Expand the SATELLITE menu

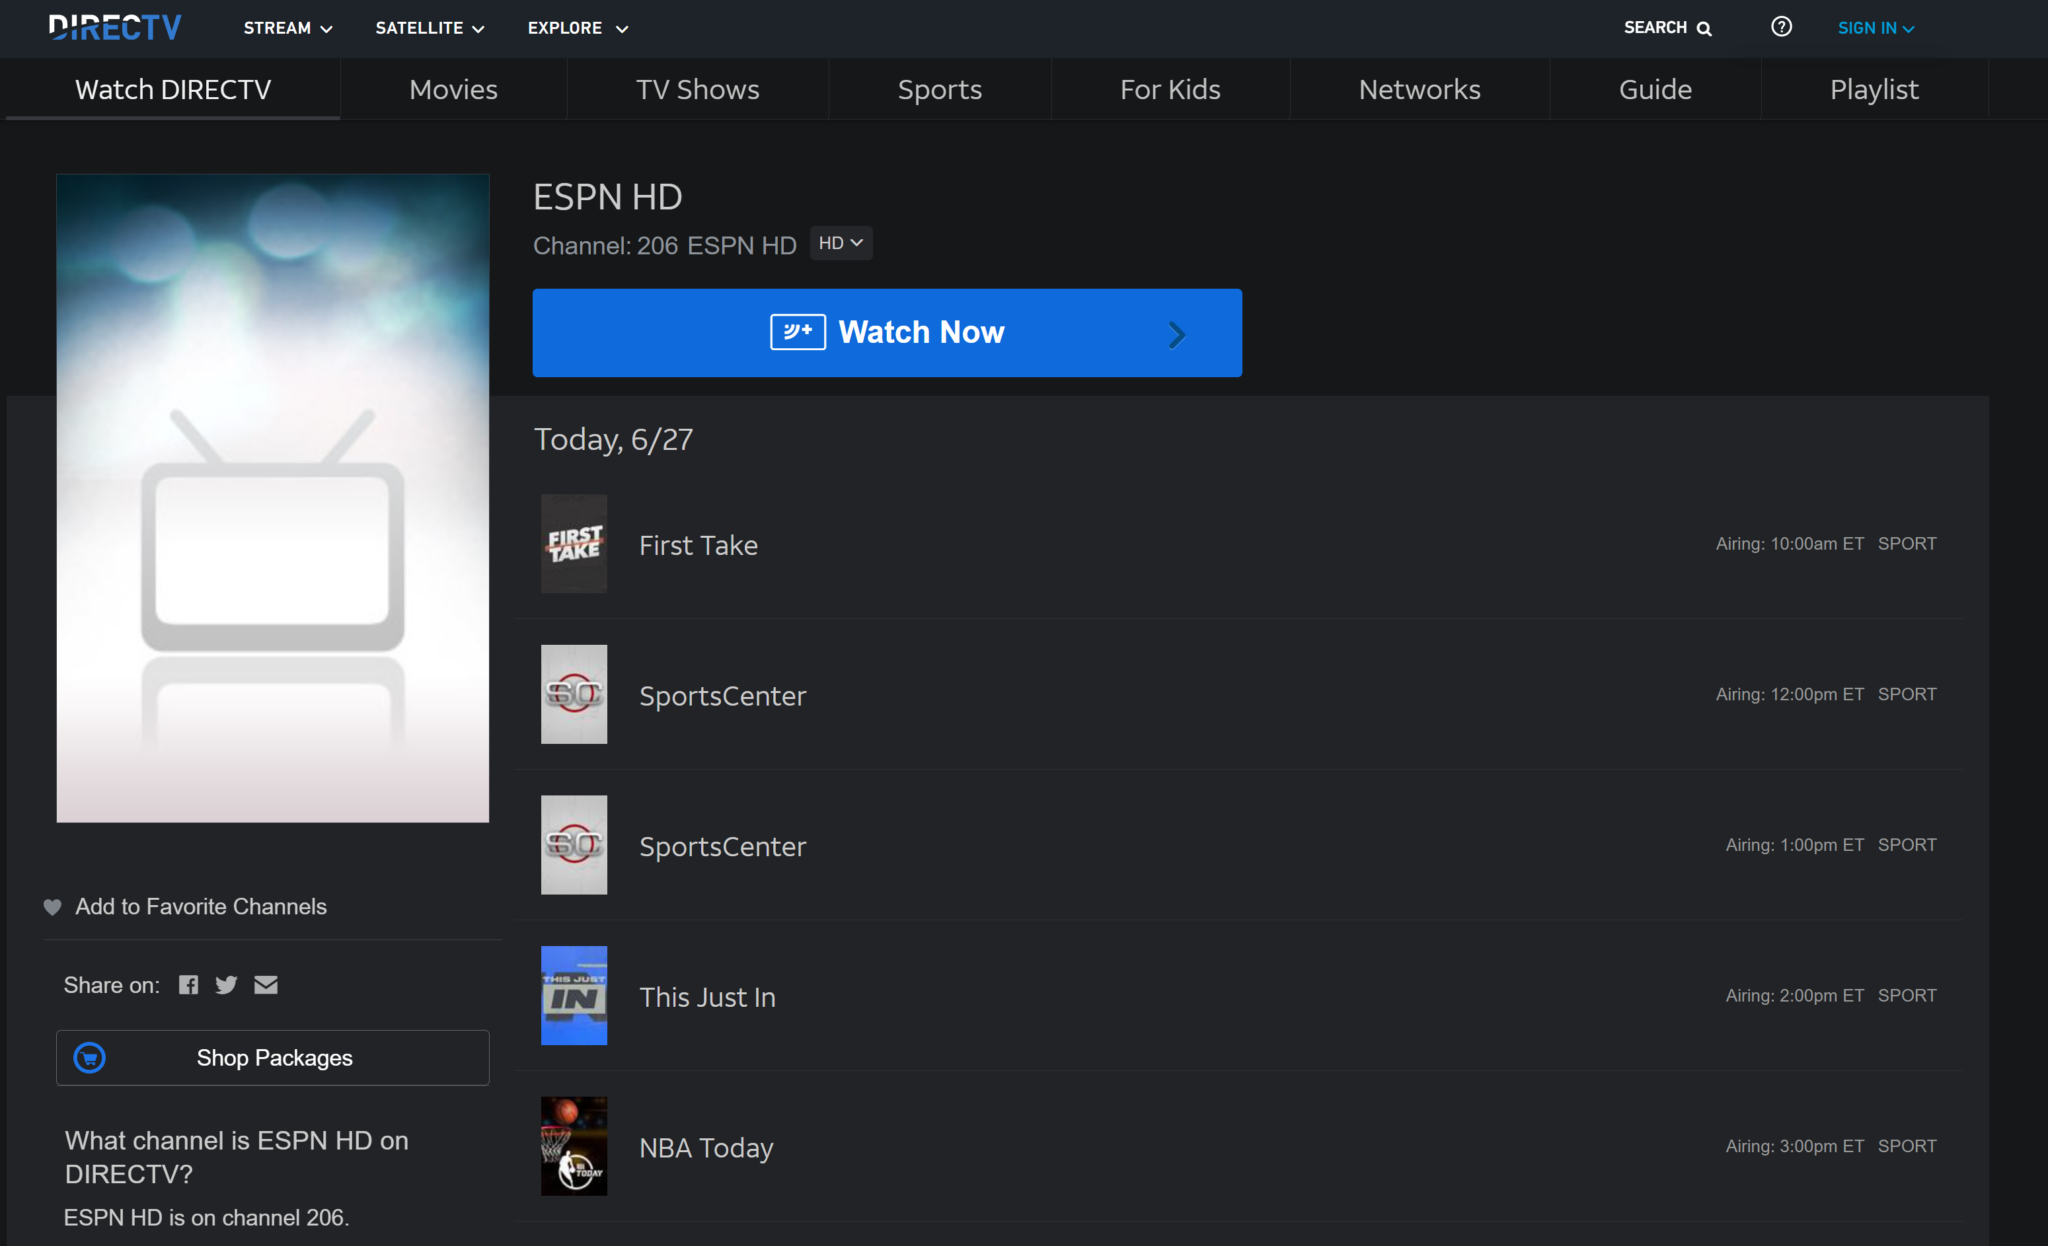[429, 28]
